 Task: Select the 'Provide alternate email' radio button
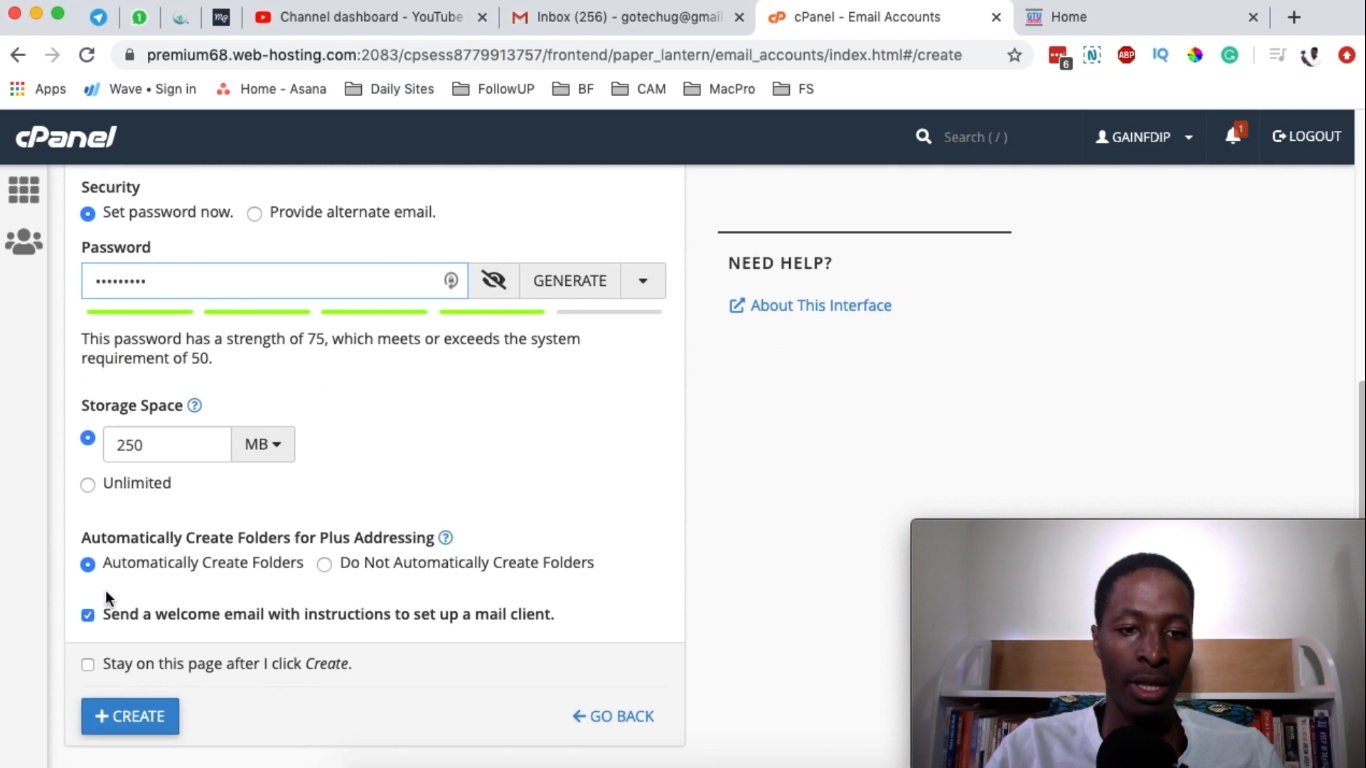(x=254, y=213)
